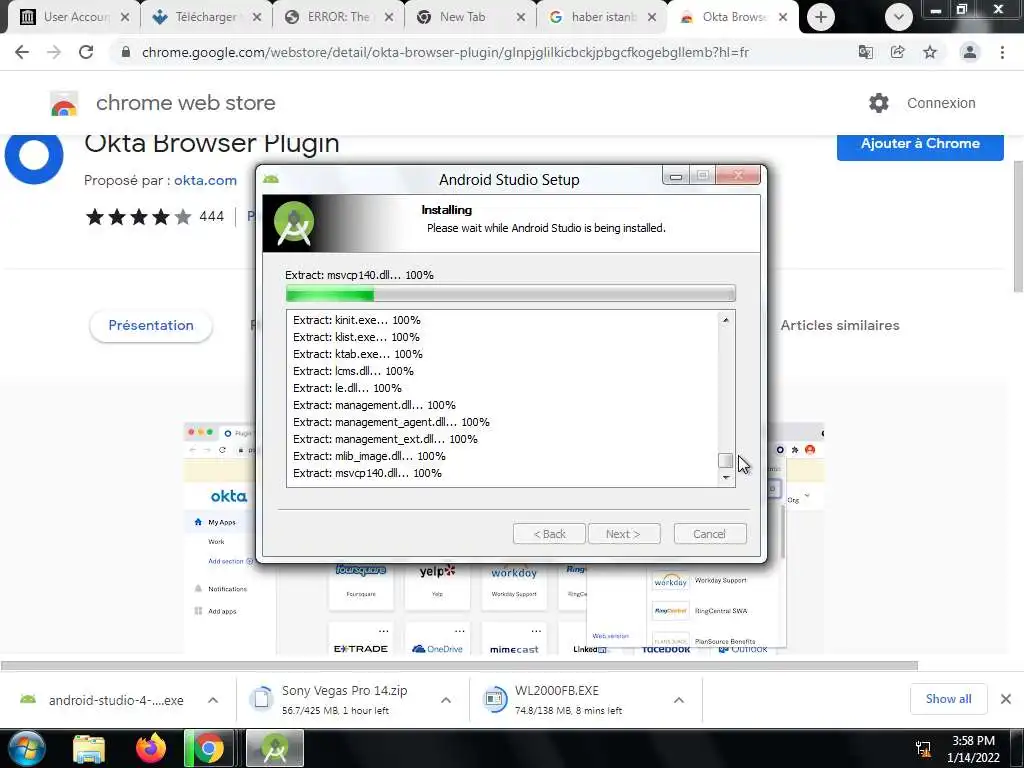The image size is (1024, 768).
Task: Click the Next button in setup dialog
Action: tap(624, 534)
